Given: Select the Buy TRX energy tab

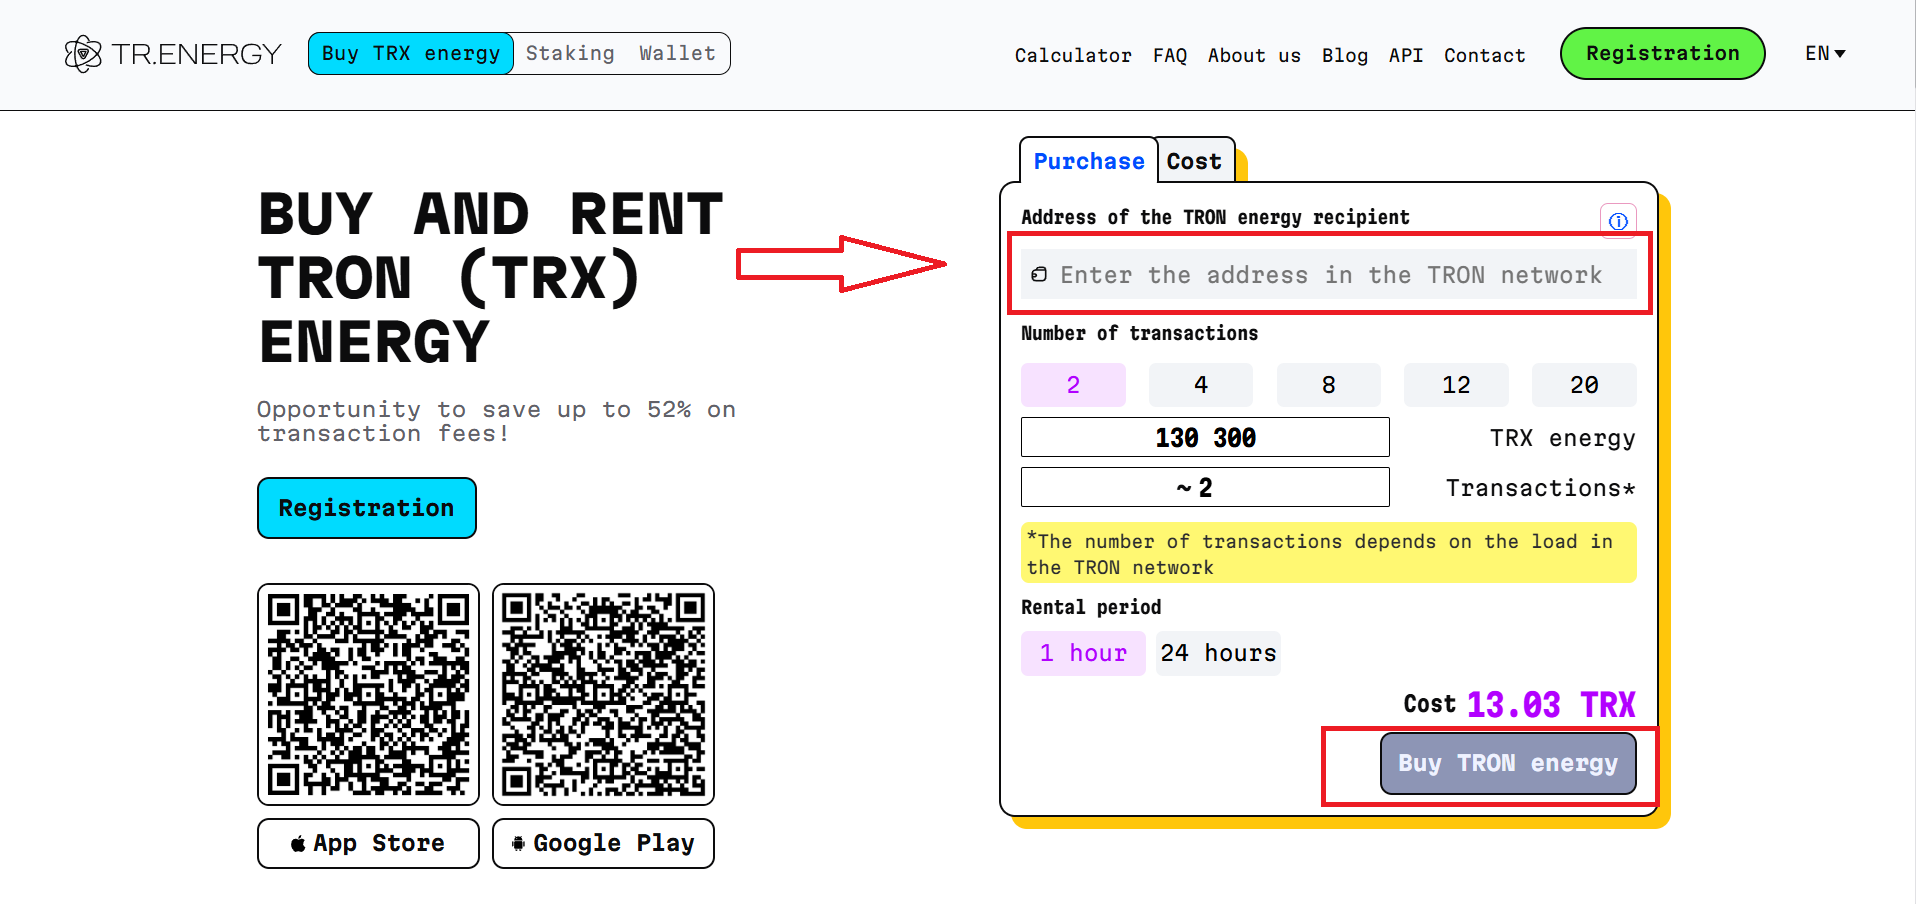Looking at the screenshot, I should click(411, 53).
